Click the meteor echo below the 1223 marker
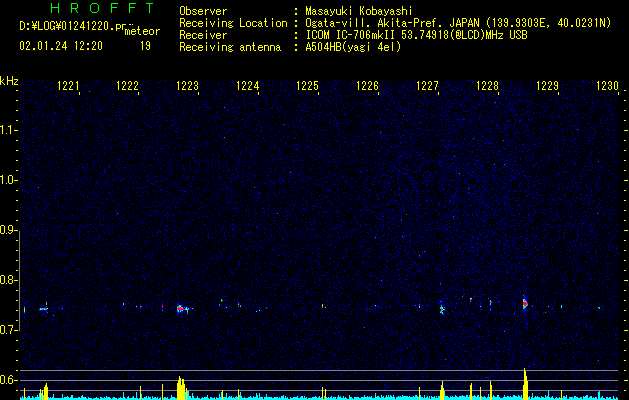The image size is (629, 400). [x=183, y=309]
